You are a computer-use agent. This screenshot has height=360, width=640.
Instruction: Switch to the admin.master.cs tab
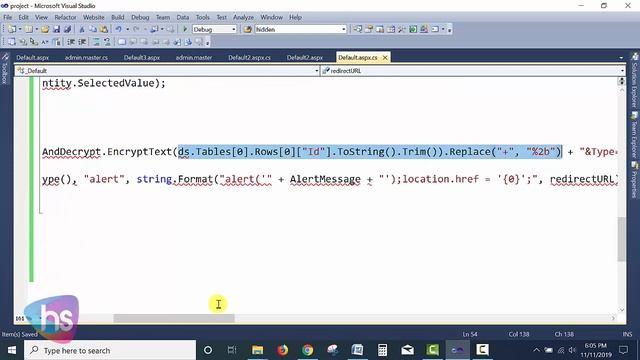click(86, 58)
